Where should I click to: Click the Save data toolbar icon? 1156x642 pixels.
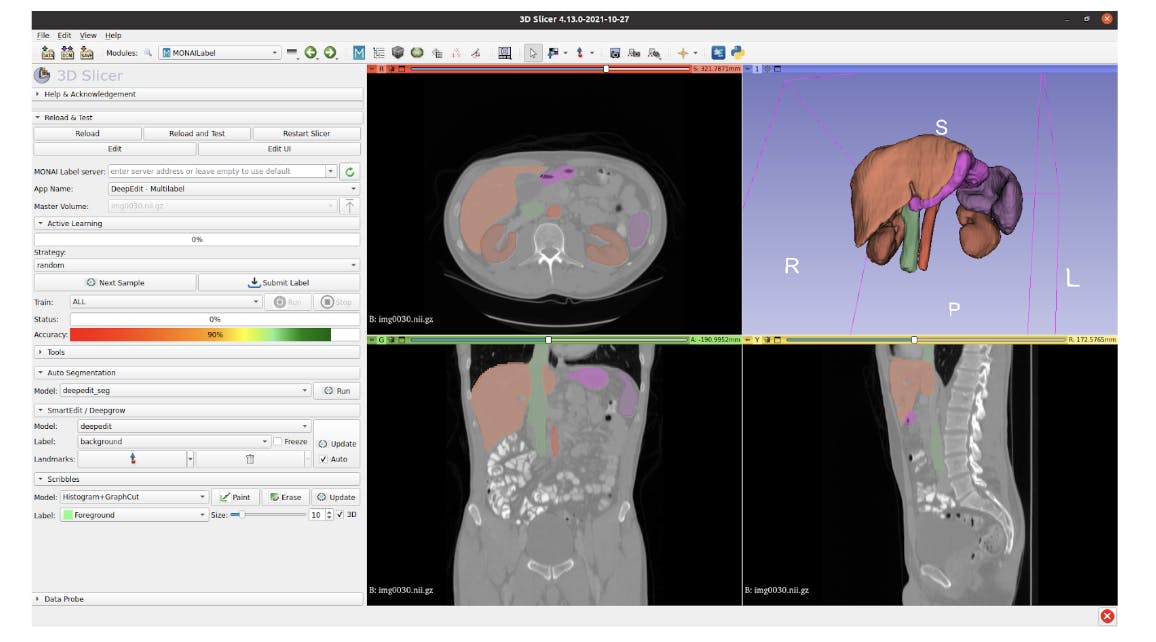(x=86, y=52)
